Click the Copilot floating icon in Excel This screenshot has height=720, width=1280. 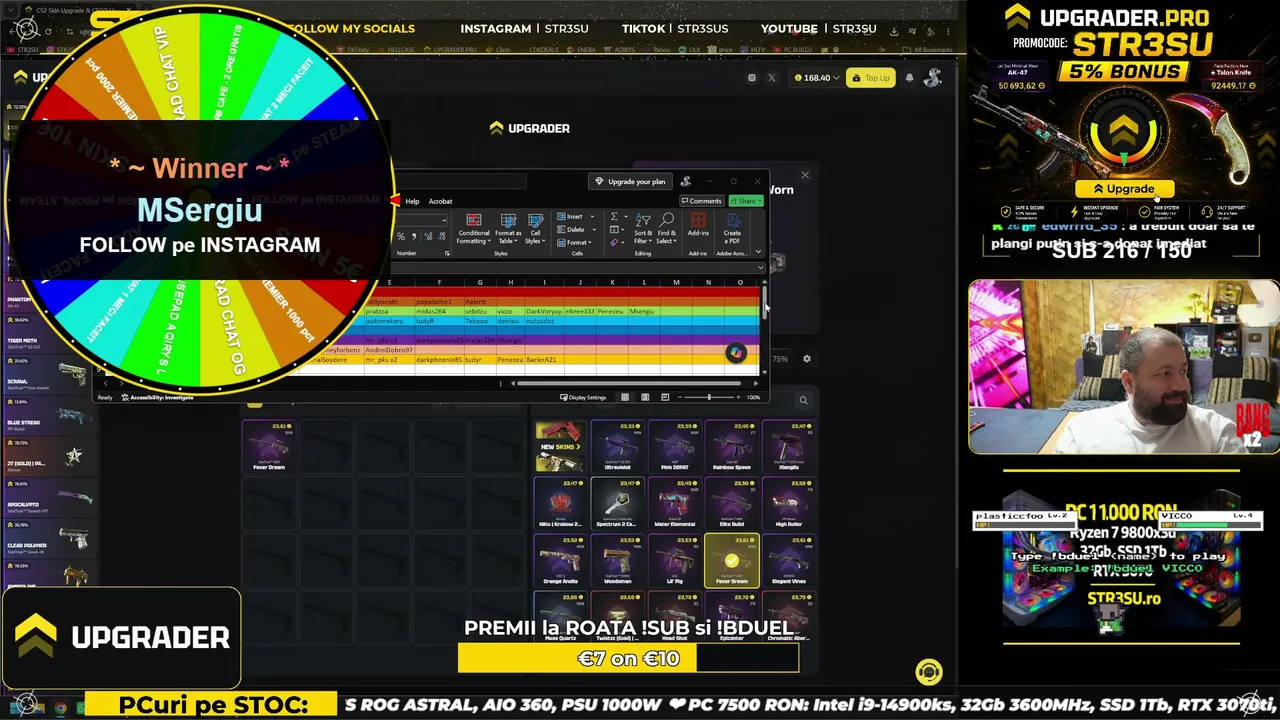coord(736,353)
